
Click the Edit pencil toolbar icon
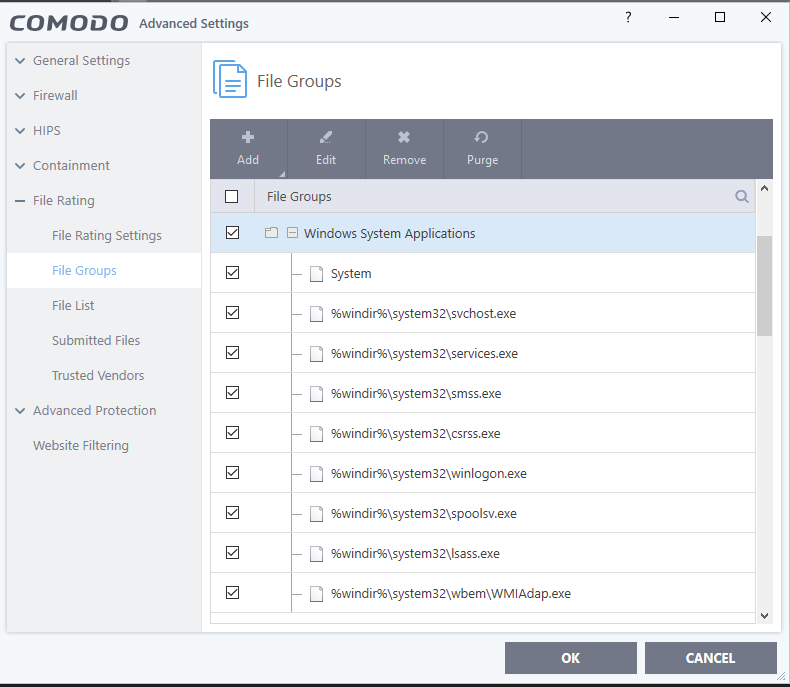(x=325, y=137)
